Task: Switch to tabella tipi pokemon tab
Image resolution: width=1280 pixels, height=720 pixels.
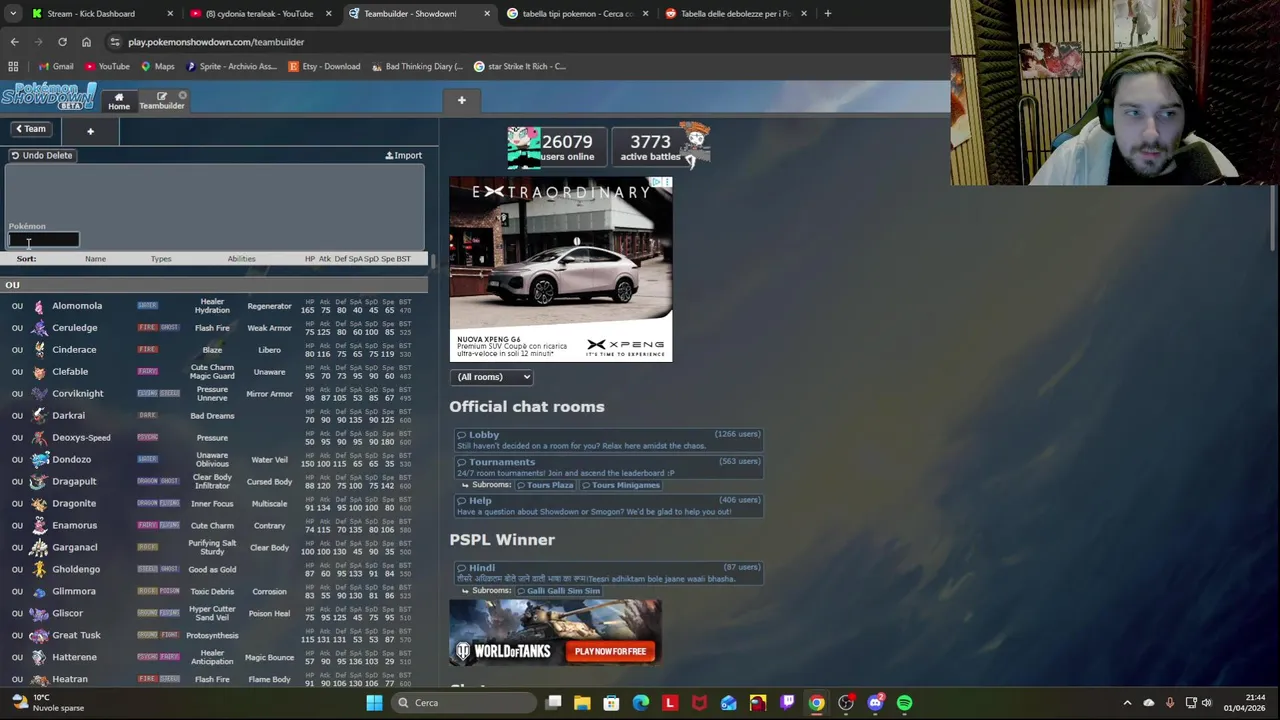Action: (575, 14)
